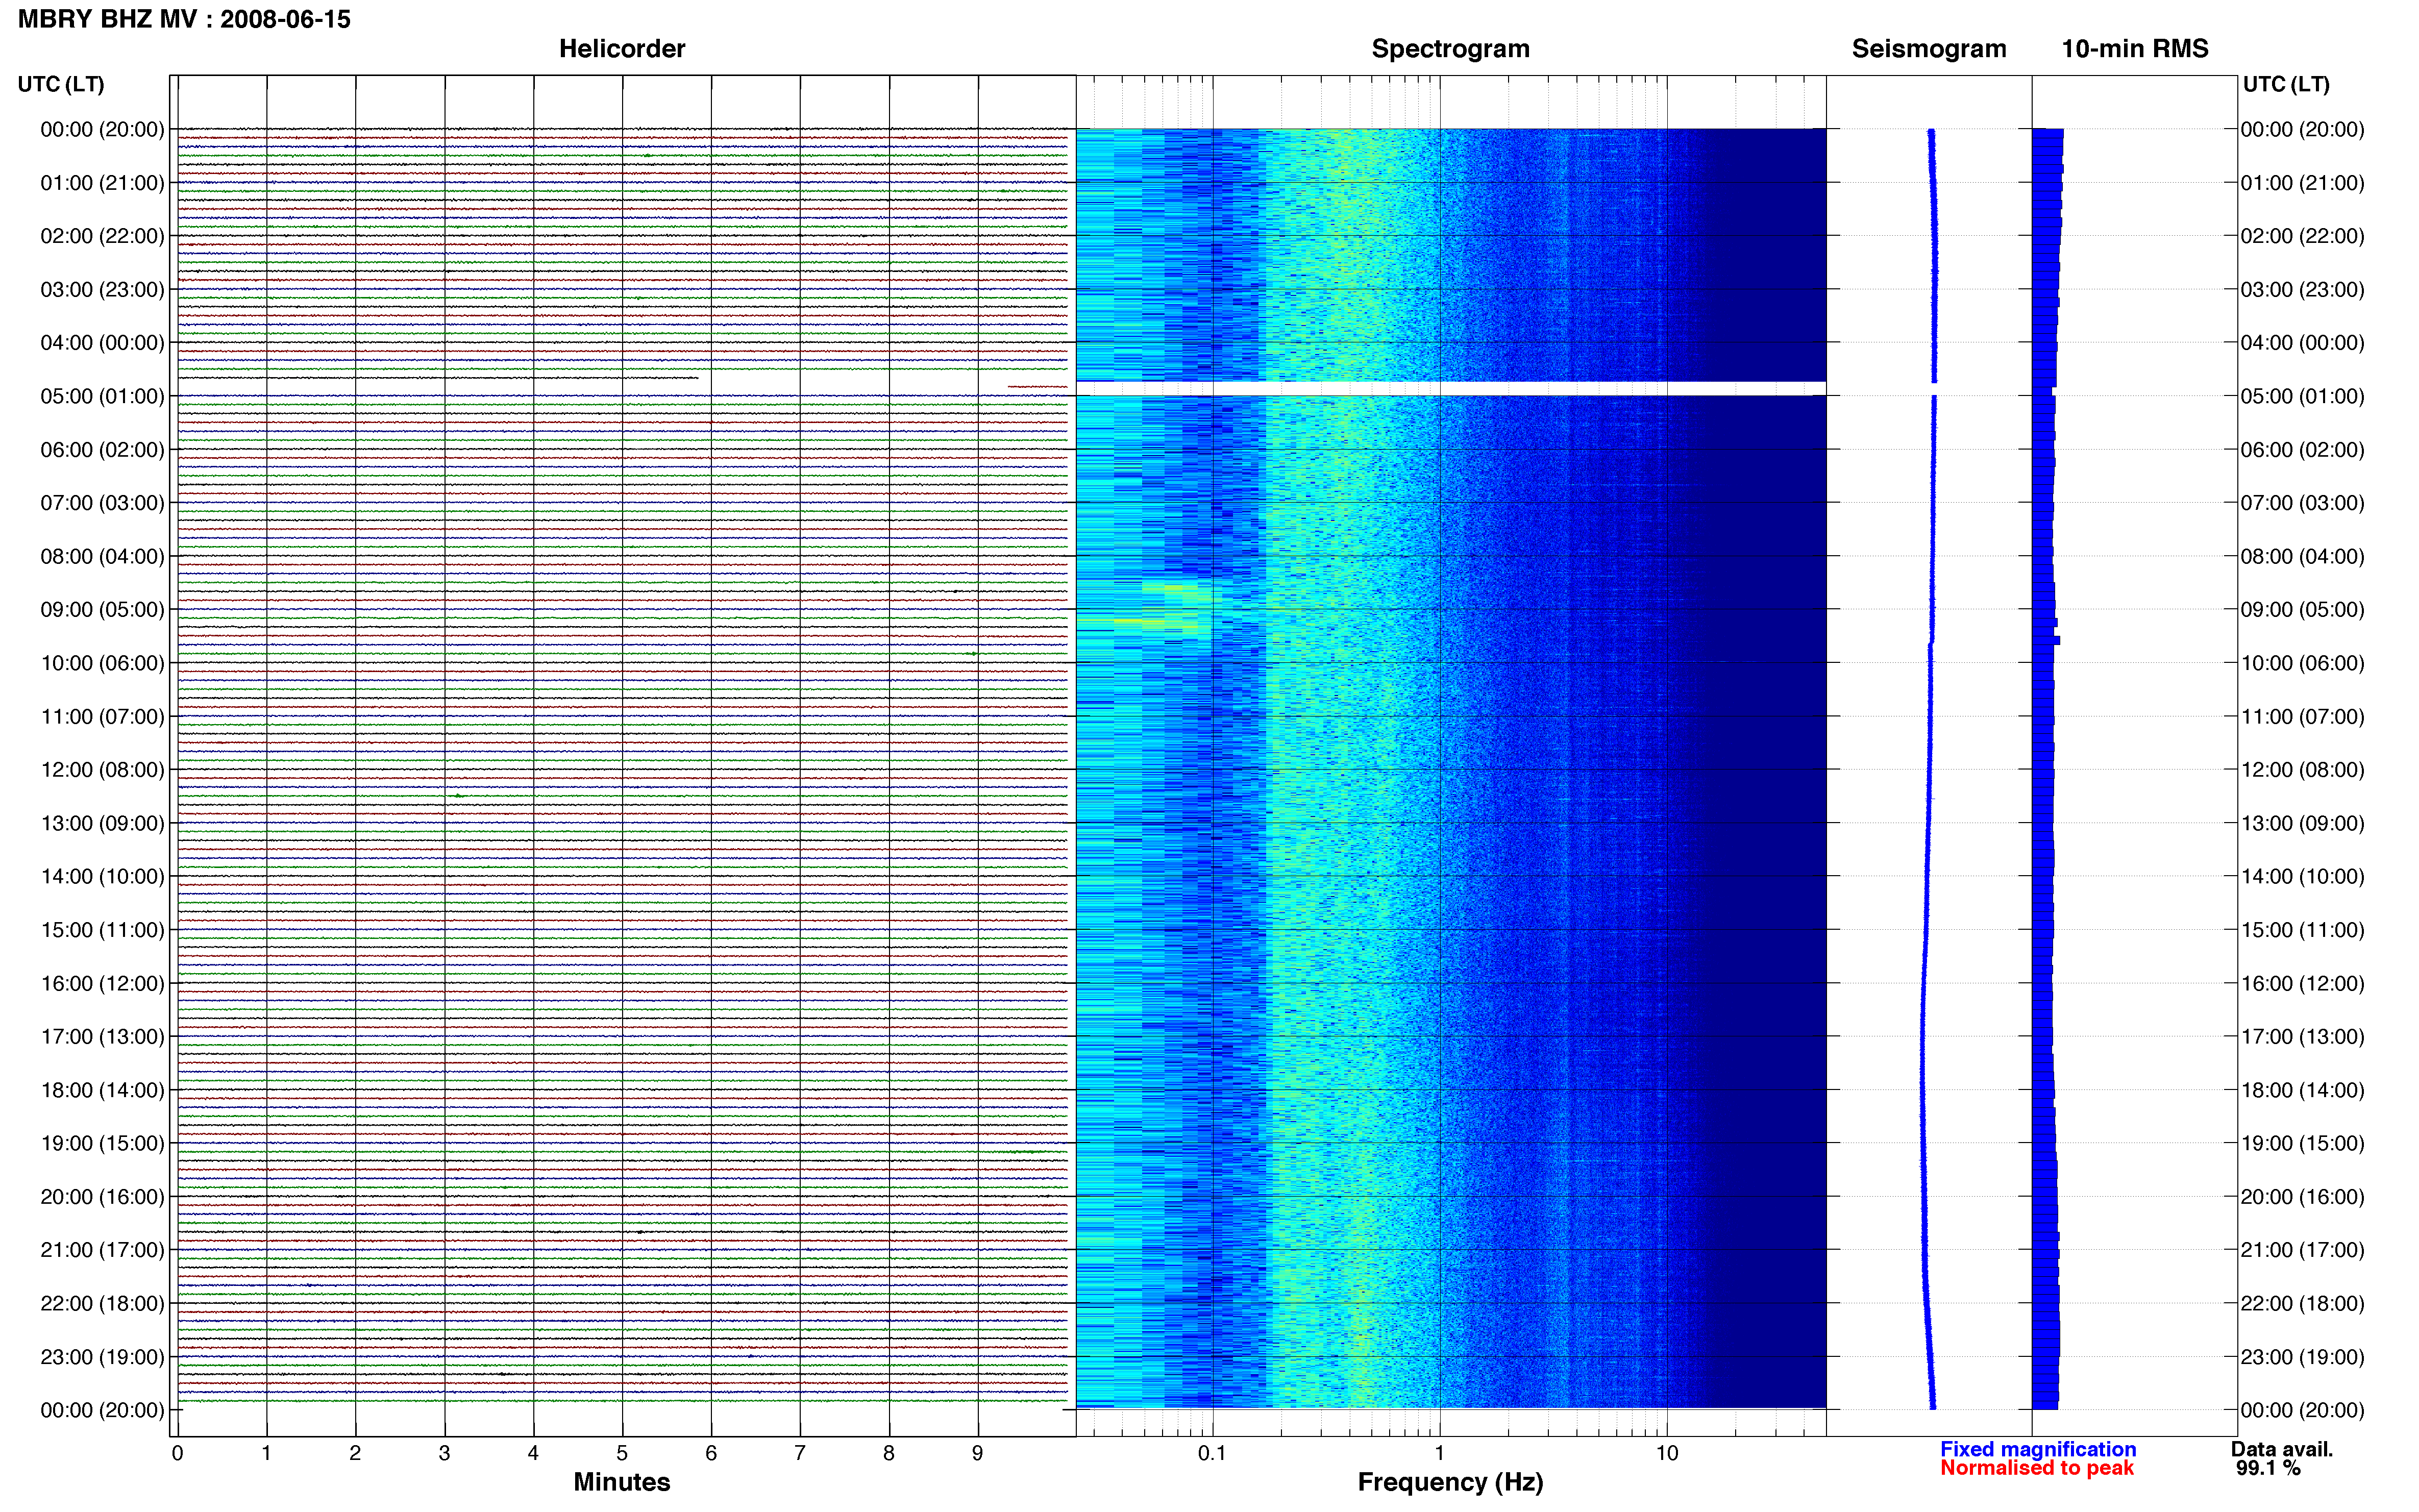Click '06:00 (02:00)' on the Helicorder time axis
This screenshot has height=1512, width=2419.
[x=102, y=450]
